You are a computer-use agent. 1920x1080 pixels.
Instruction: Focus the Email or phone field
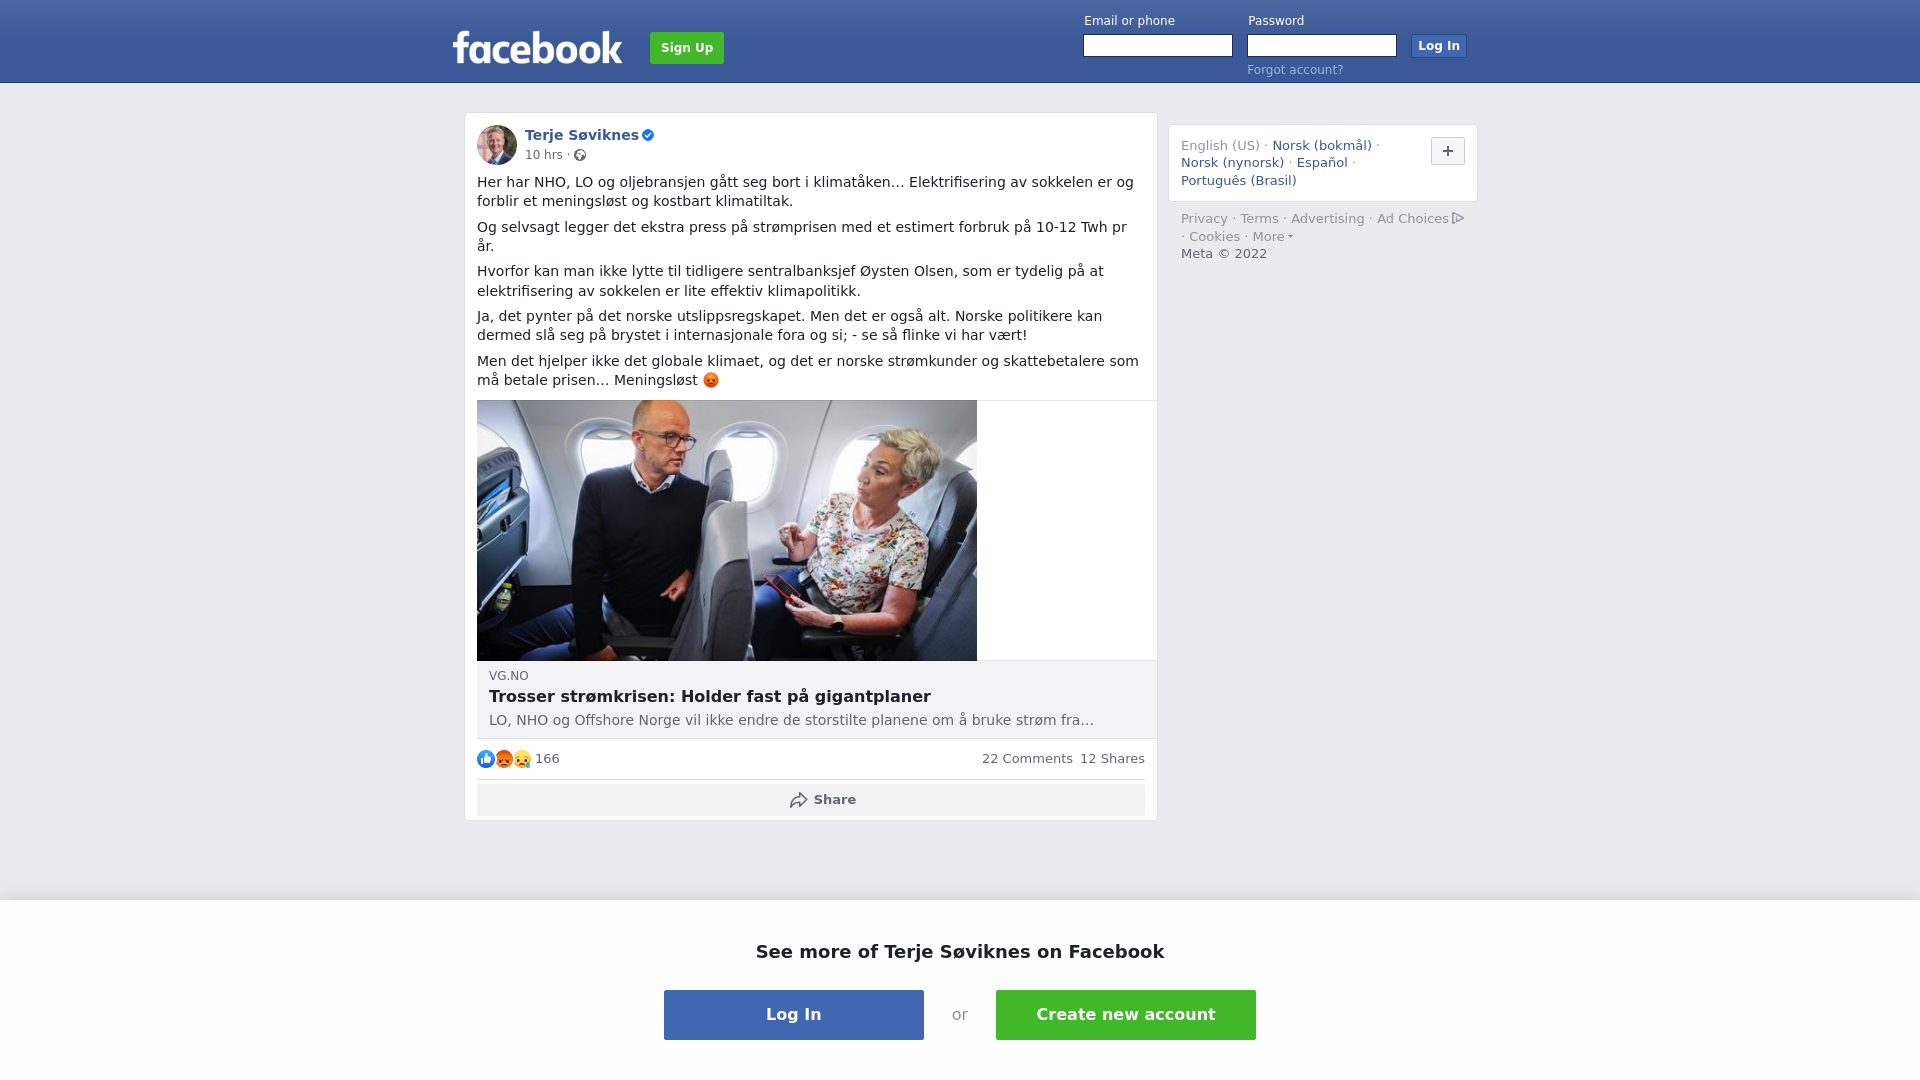point(1158,46)
